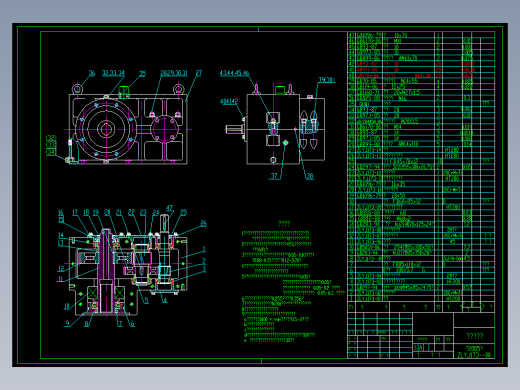Image resolution: width=520 pixels, height=390 pixels.
Task: Click section view callout number 10
Action: (67, 306)
